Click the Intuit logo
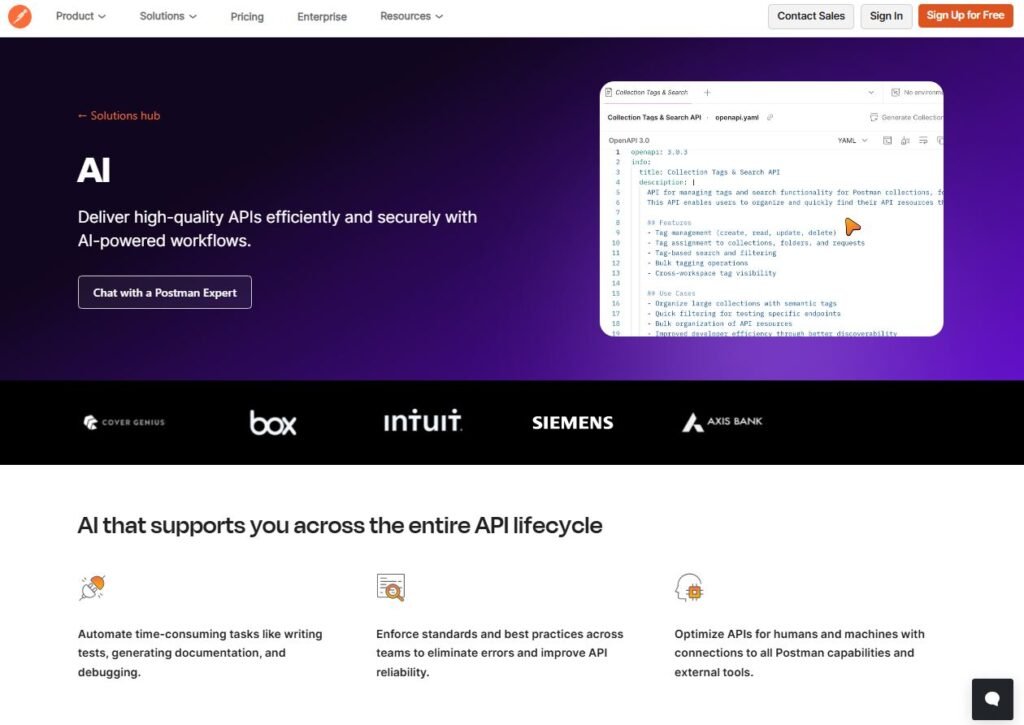The image size is (1024, 725). 422,421
